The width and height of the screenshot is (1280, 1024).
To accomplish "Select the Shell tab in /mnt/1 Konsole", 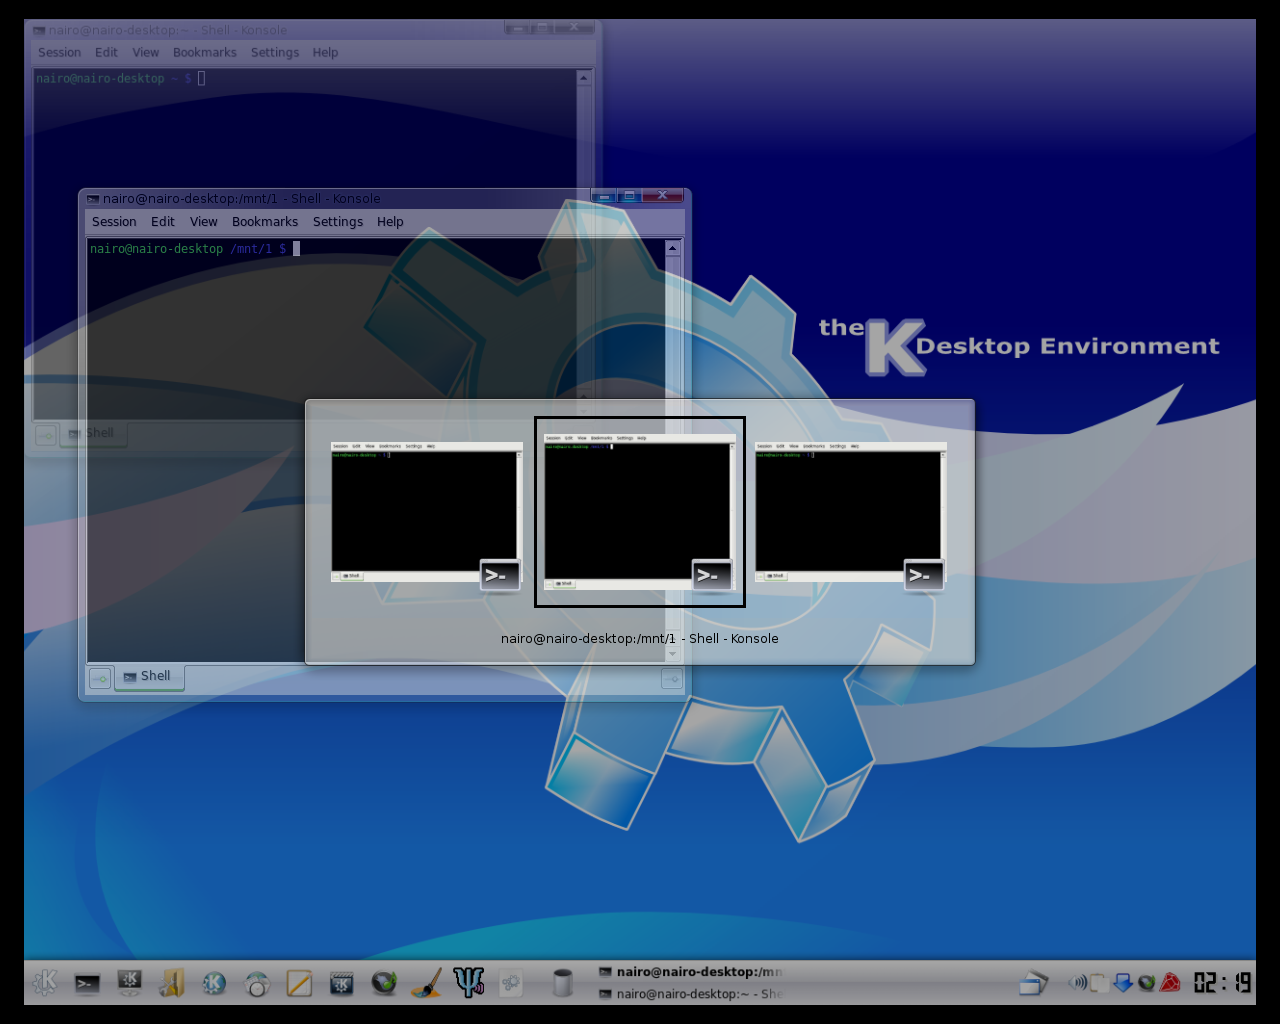I will (148, 677).
